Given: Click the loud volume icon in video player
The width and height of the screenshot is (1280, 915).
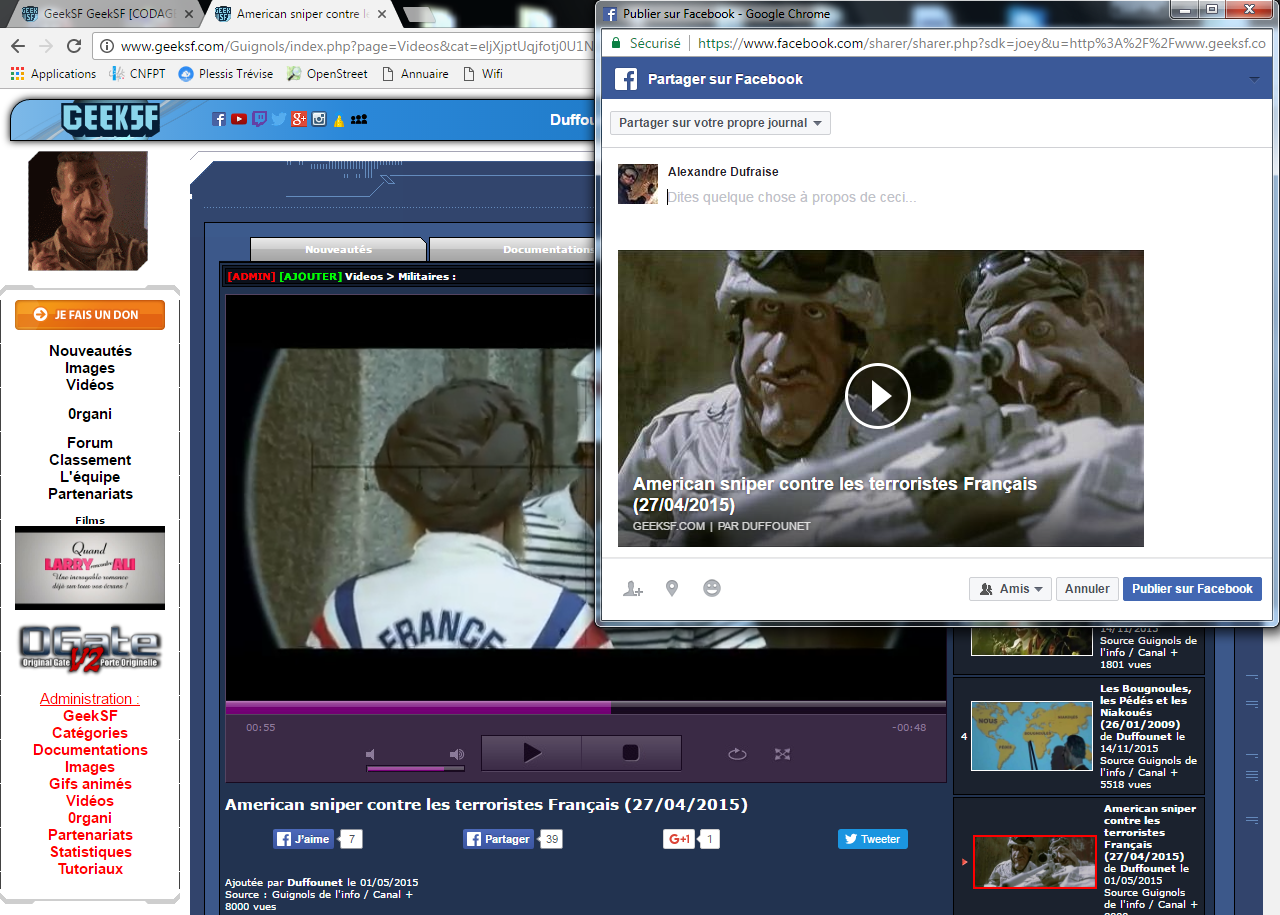Looking at the screenshot, I should click(x=457, y=754).
